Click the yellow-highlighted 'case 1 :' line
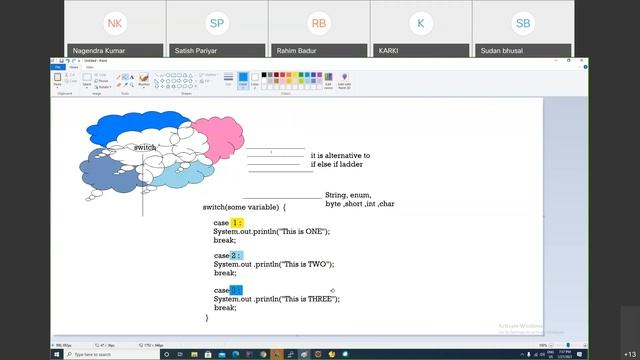This screenshot has width=640, height=360. point(228,223)
